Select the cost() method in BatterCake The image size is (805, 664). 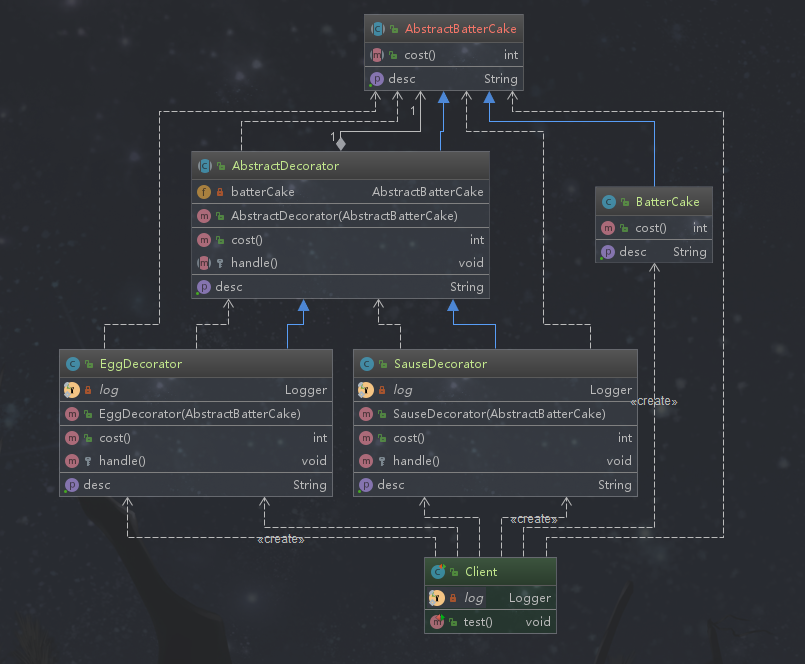(654, 228)
